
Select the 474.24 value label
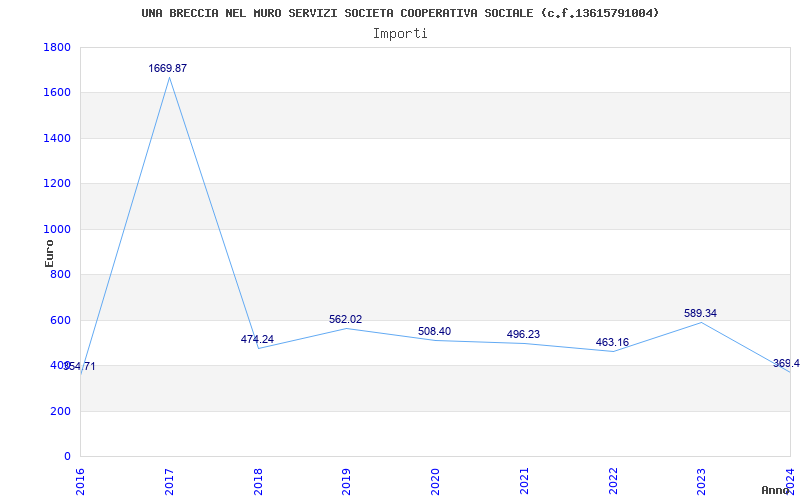tap(257, 339)
